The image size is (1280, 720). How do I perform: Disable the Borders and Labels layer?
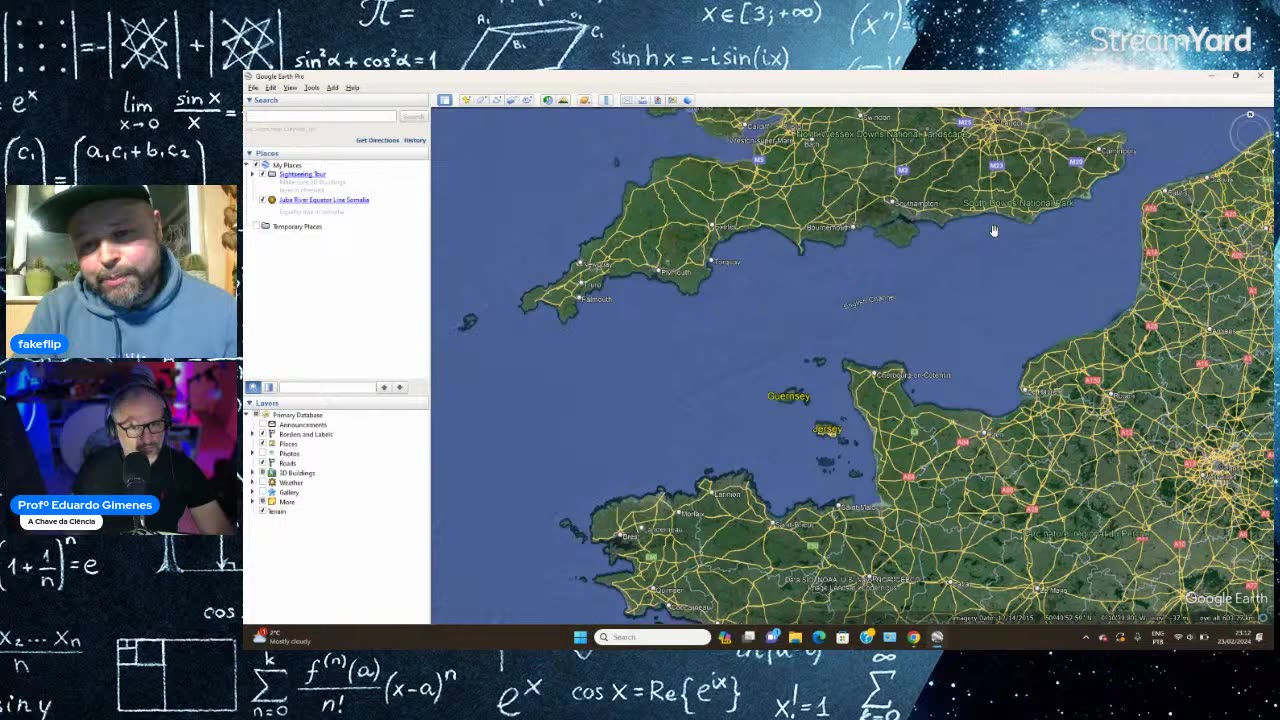click(x=263, y=434)
